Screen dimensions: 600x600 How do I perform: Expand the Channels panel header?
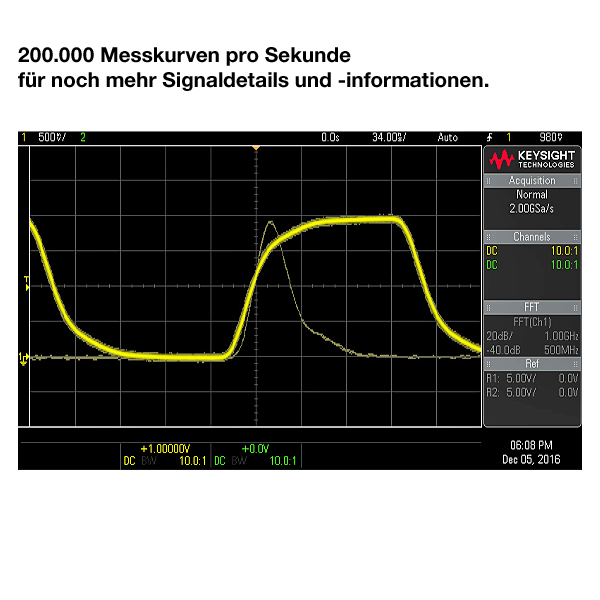point(532,237)
